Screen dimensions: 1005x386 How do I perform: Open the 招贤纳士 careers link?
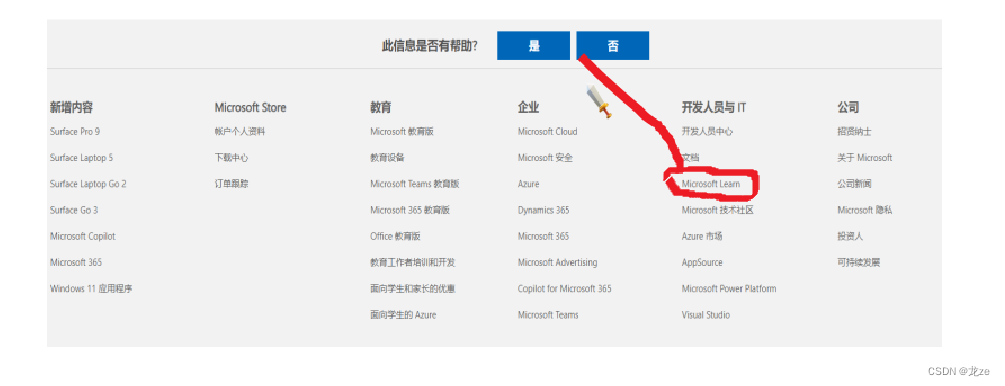coord(854,131)
